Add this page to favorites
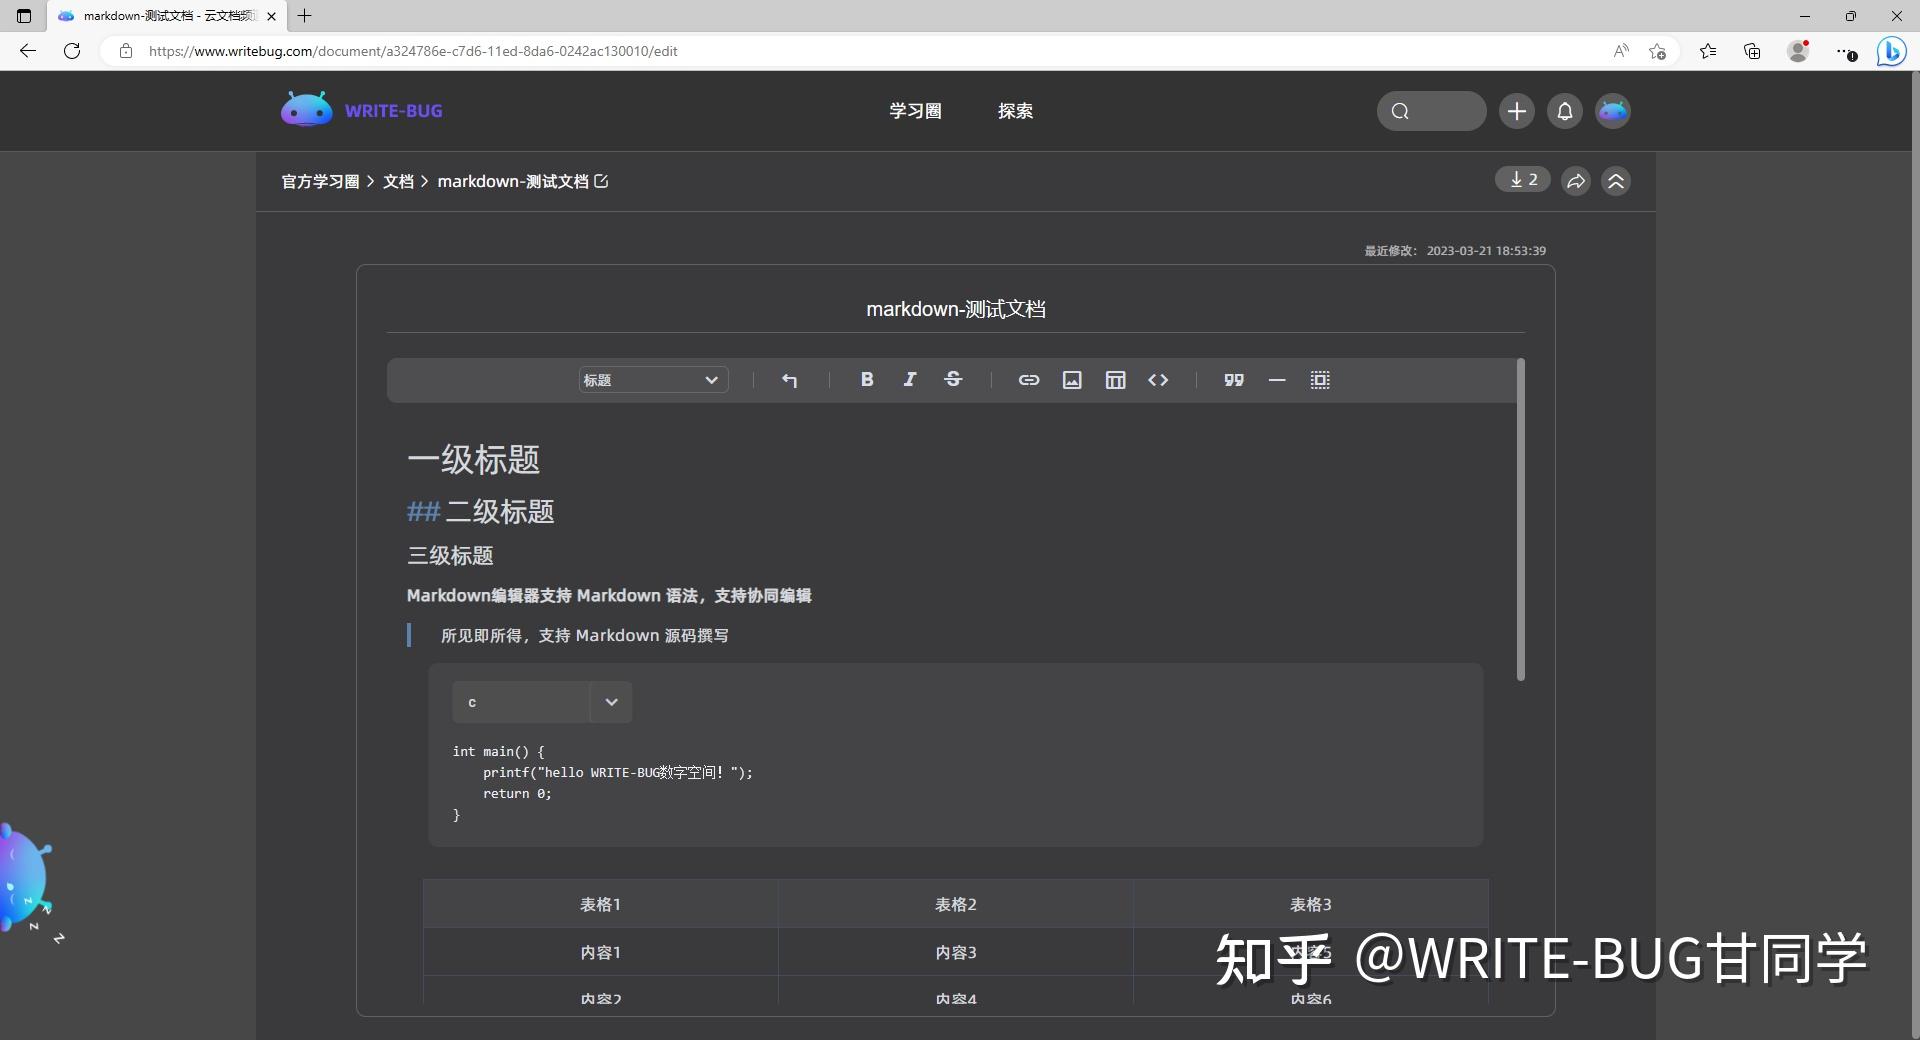The height and width of the screenshot is (1040, 1920). tap(1658, 51)
